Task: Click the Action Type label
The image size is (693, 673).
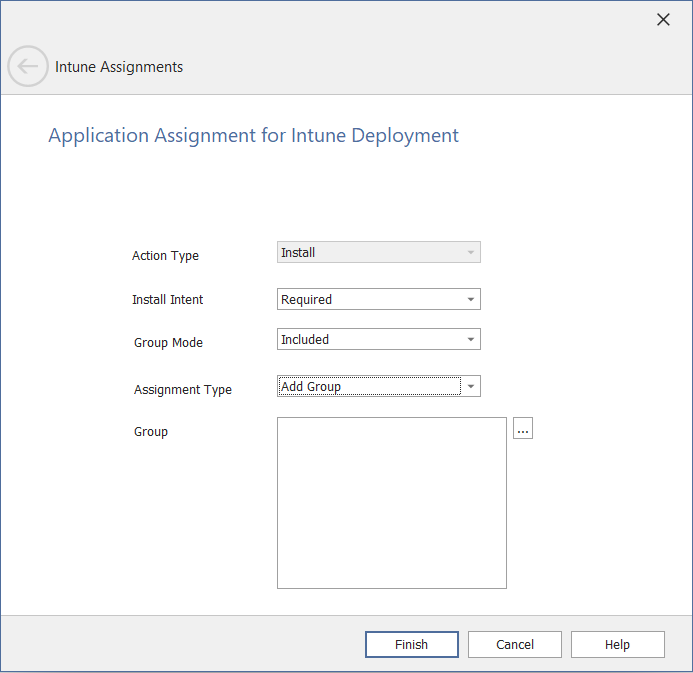Action: [x=165, y=256]
